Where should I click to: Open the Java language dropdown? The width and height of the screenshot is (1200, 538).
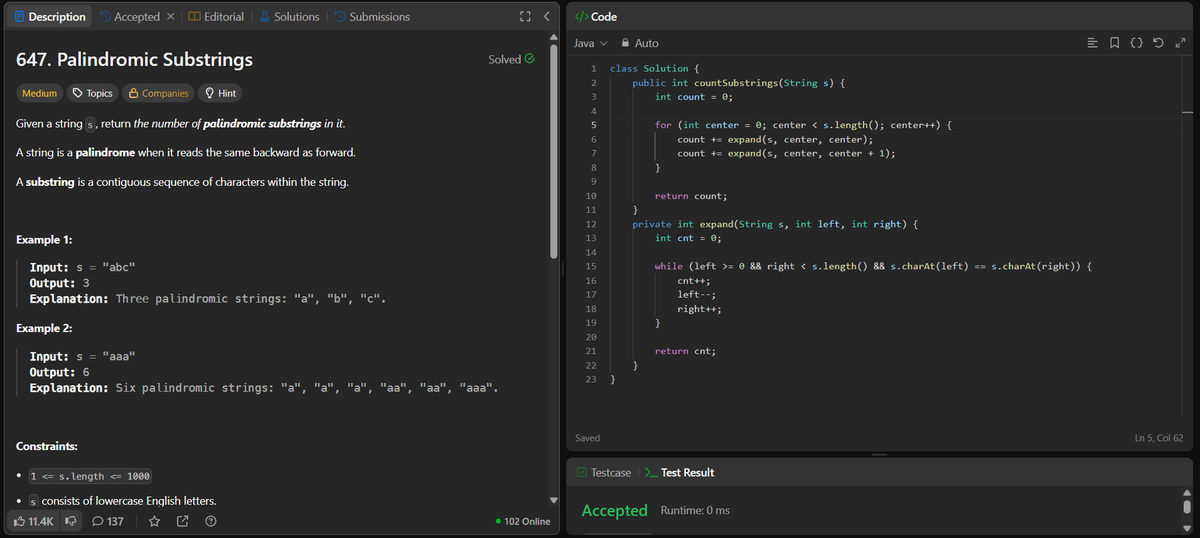pyautogui.click(x=590, y=43)
